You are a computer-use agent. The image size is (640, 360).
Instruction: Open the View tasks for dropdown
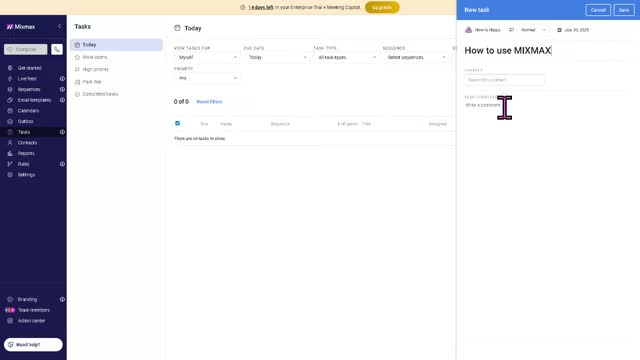pos(207,58)
